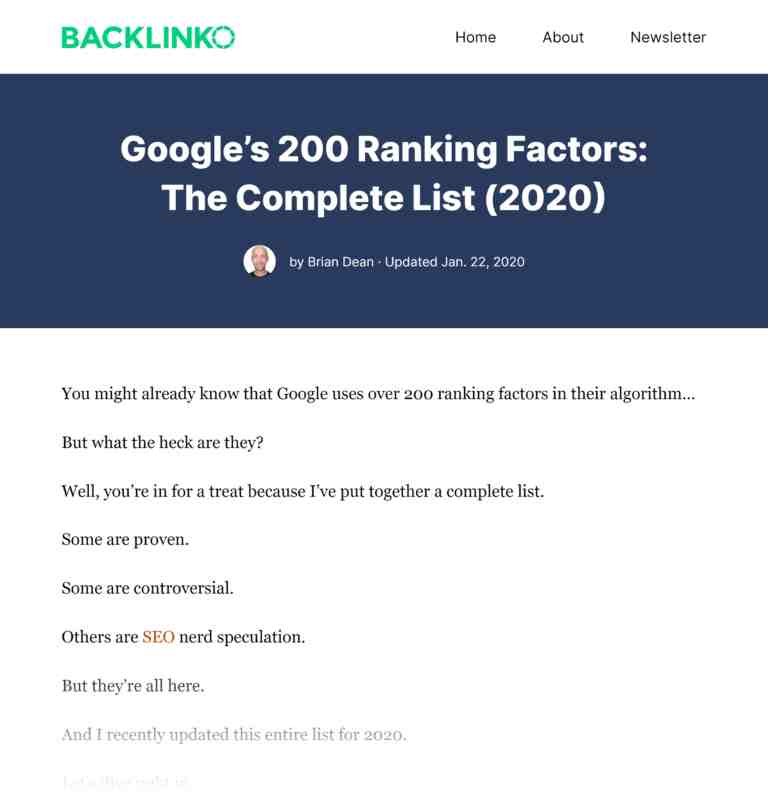Click the 'nerd speculation.' text
This screenshot has height=812, width=768.
pyautogui.click(x=242, y=637)
